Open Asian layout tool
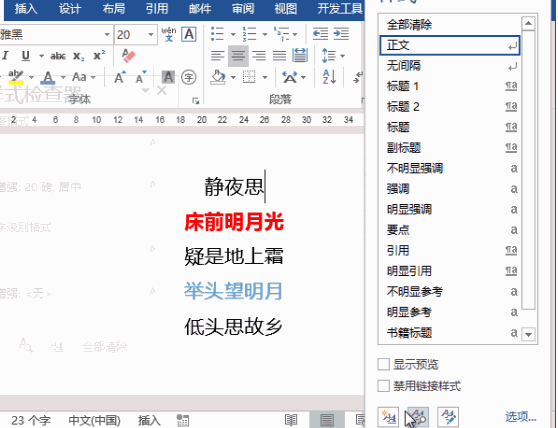Screen dimensions: 558x428 [290, 77]
